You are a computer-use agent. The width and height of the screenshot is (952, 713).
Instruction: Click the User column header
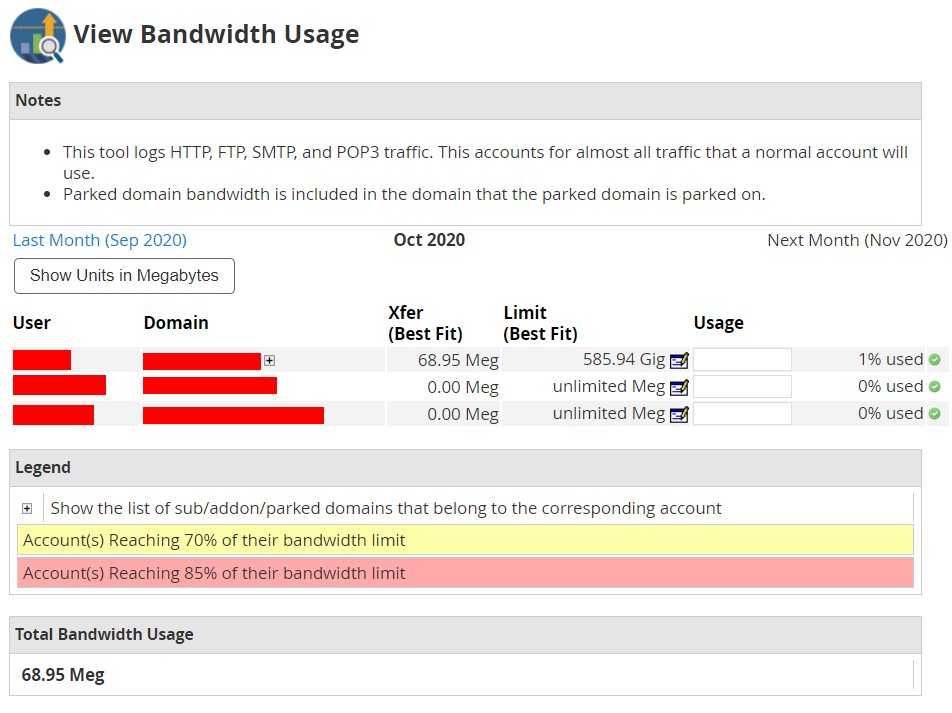tap(32, 323)
